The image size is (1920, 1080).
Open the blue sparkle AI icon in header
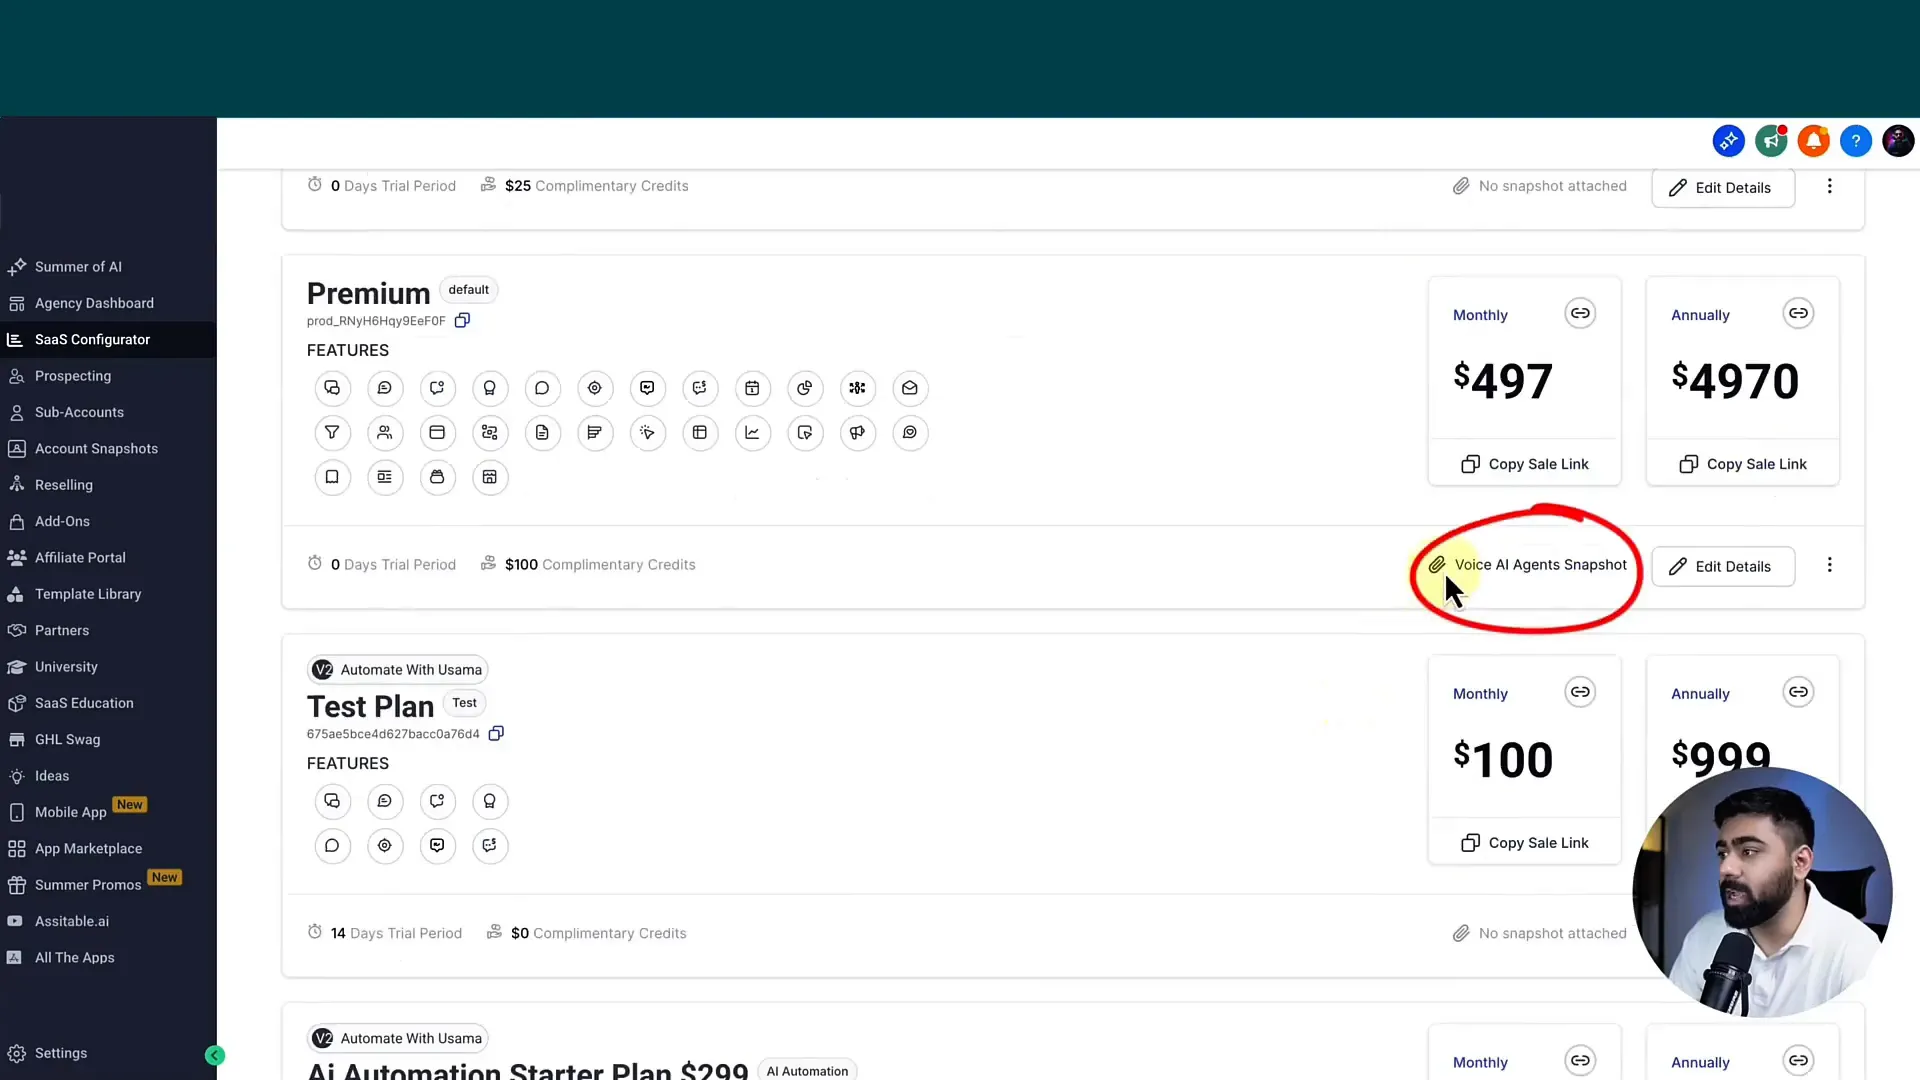[1728, 141]
